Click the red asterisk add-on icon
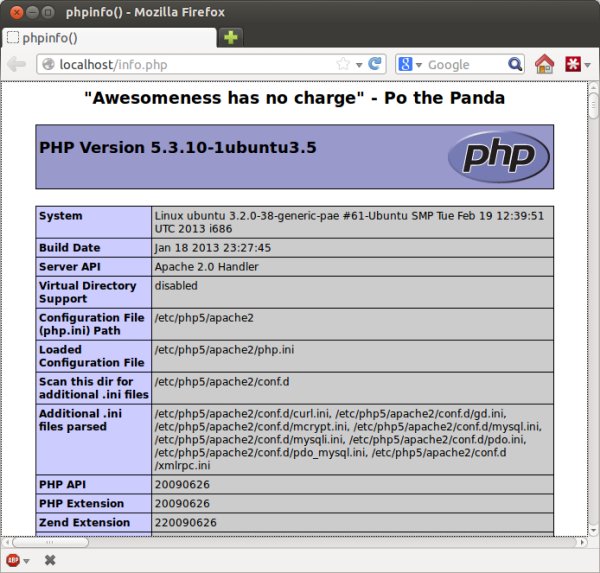The height and width of the screenshot is (573, 600). click(x=573, y=64)
